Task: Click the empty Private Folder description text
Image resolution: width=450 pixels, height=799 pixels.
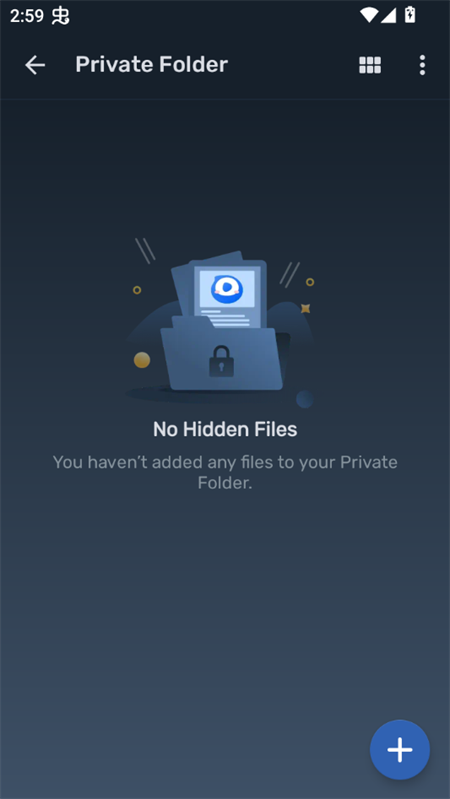Action: 225,472
